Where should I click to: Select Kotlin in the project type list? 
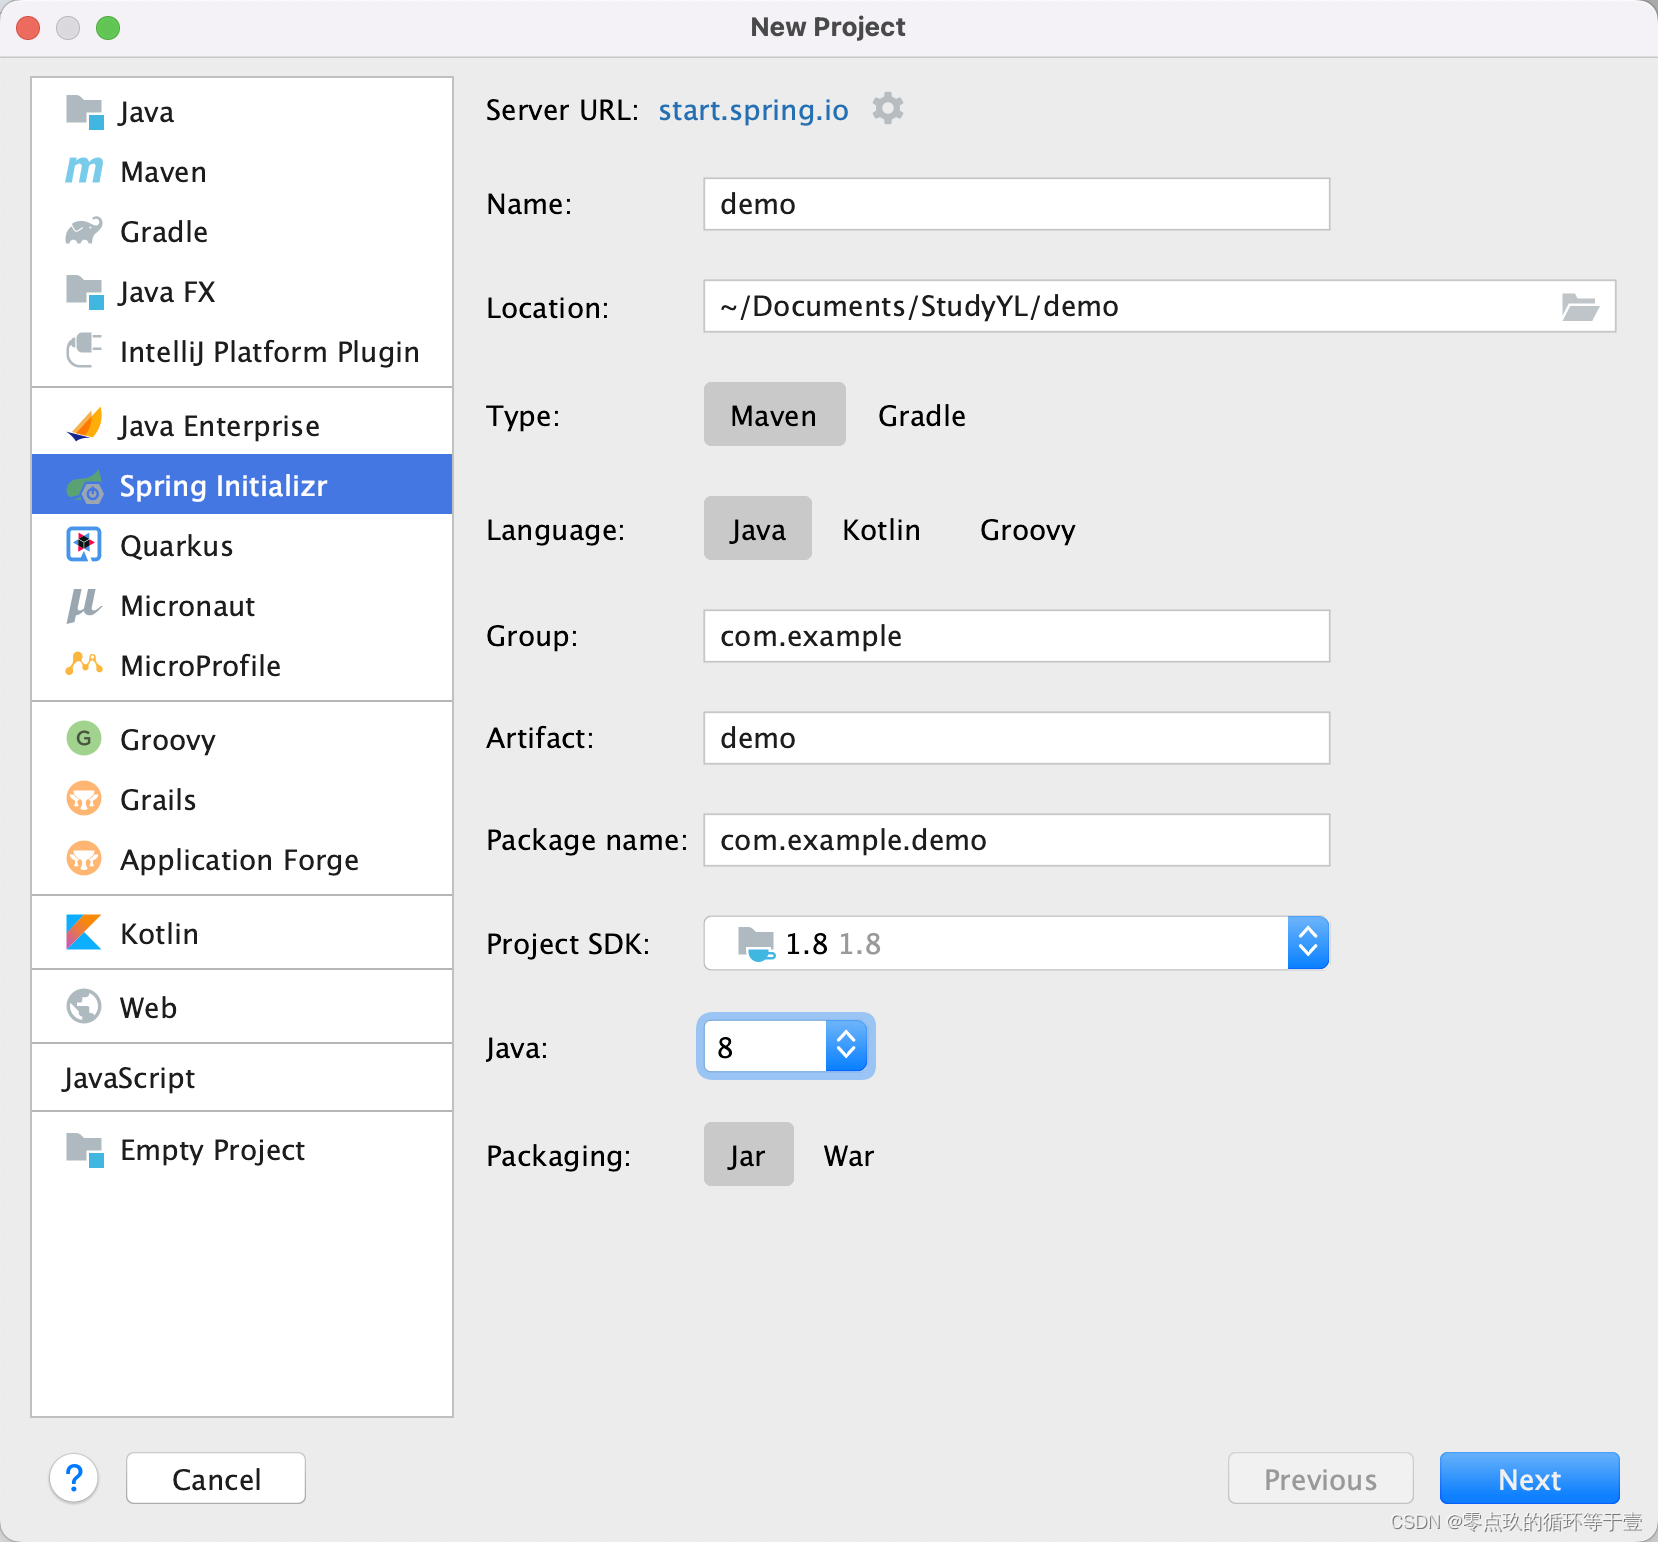pos(242,934)
